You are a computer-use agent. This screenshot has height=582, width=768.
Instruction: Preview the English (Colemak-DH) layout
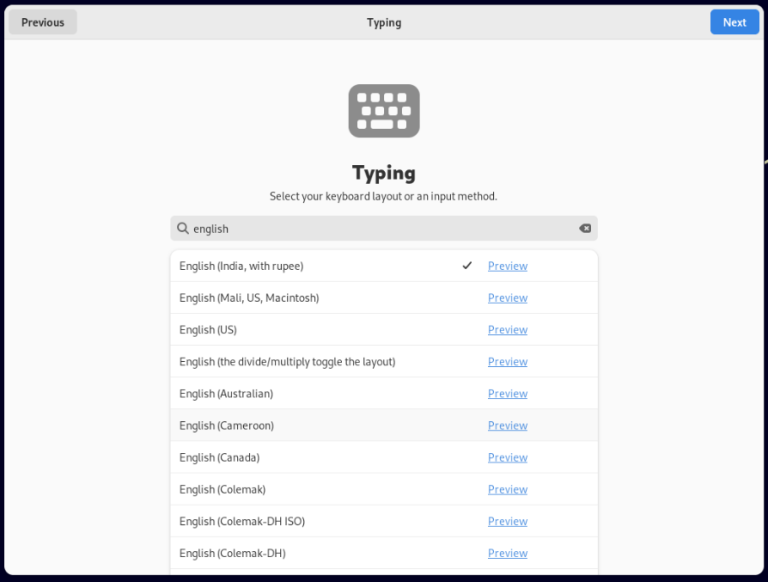coord(507,554)
